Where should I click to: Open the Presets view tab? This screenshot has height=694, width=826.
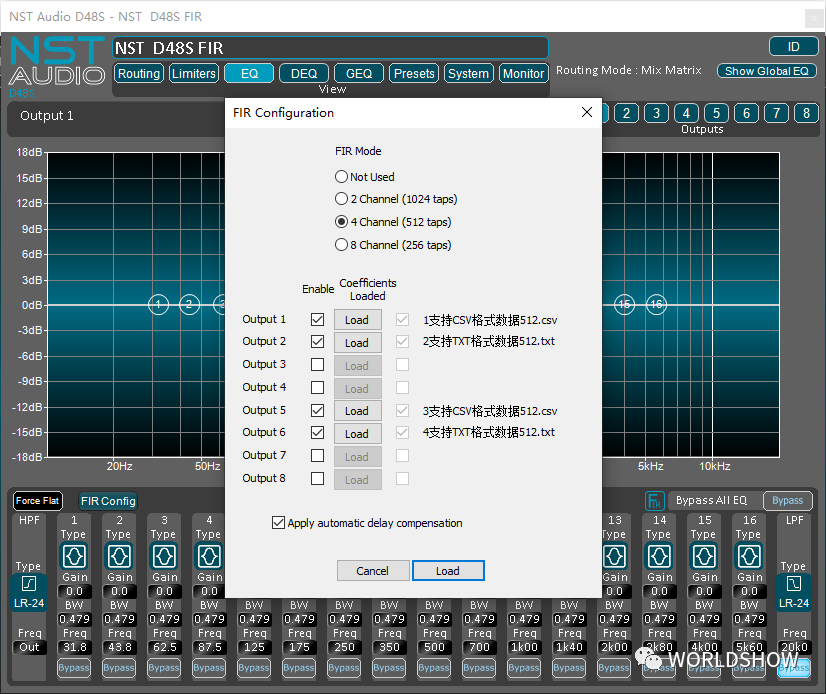[x=414, y=73]
